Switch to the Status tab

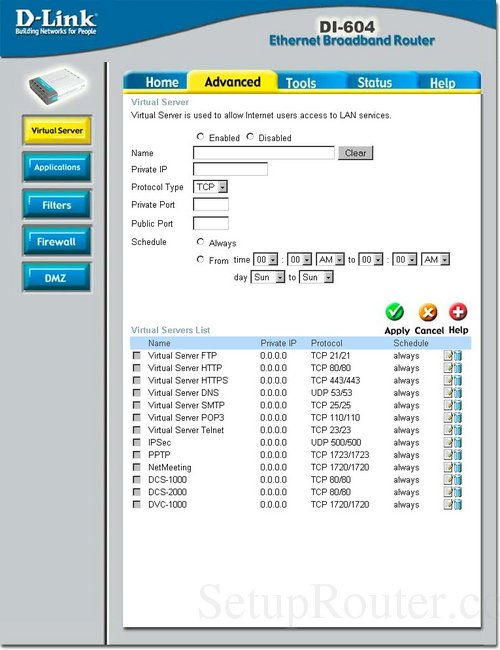pos(375,82)
